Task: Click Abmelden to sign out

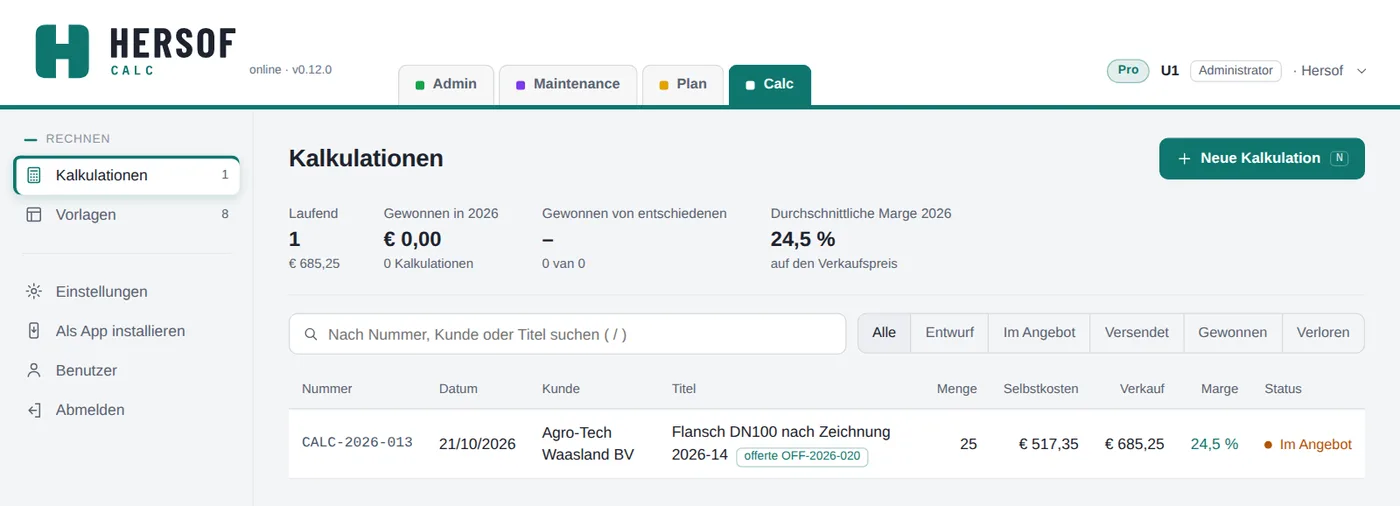Action: click(127, 410)
